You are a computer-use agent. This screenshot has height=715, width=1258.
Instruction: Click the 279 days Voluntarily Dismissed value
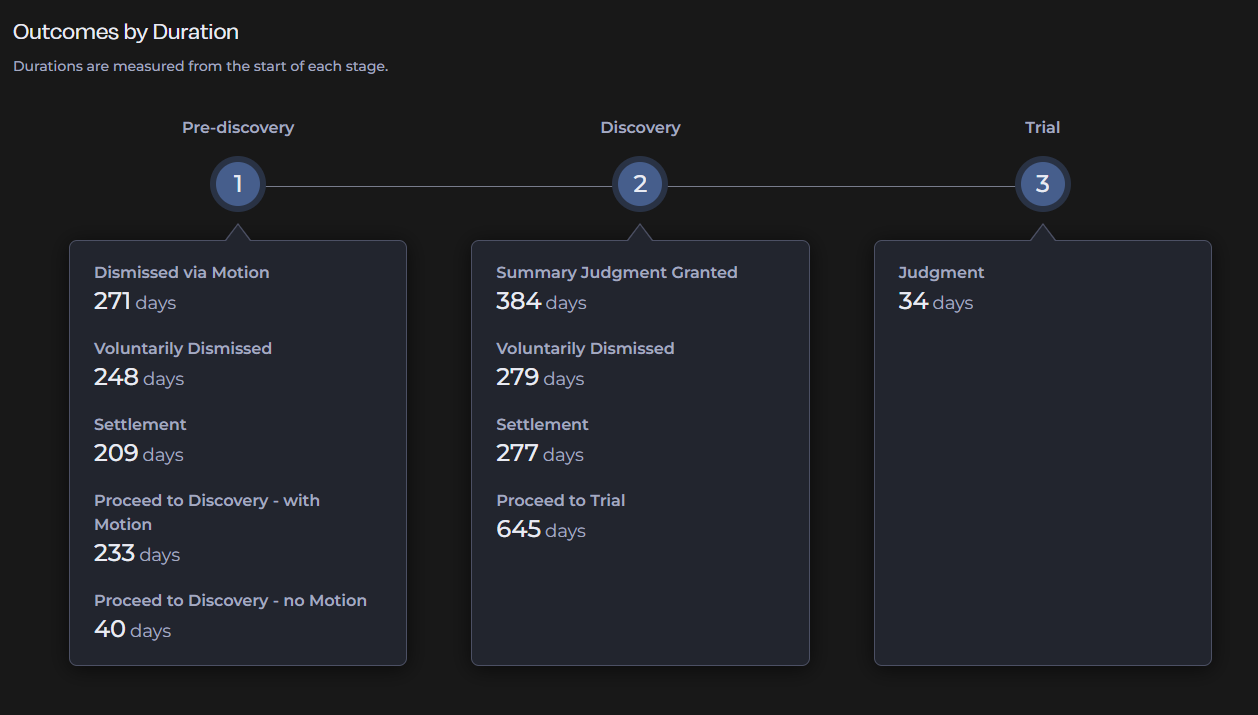point(540,378)
